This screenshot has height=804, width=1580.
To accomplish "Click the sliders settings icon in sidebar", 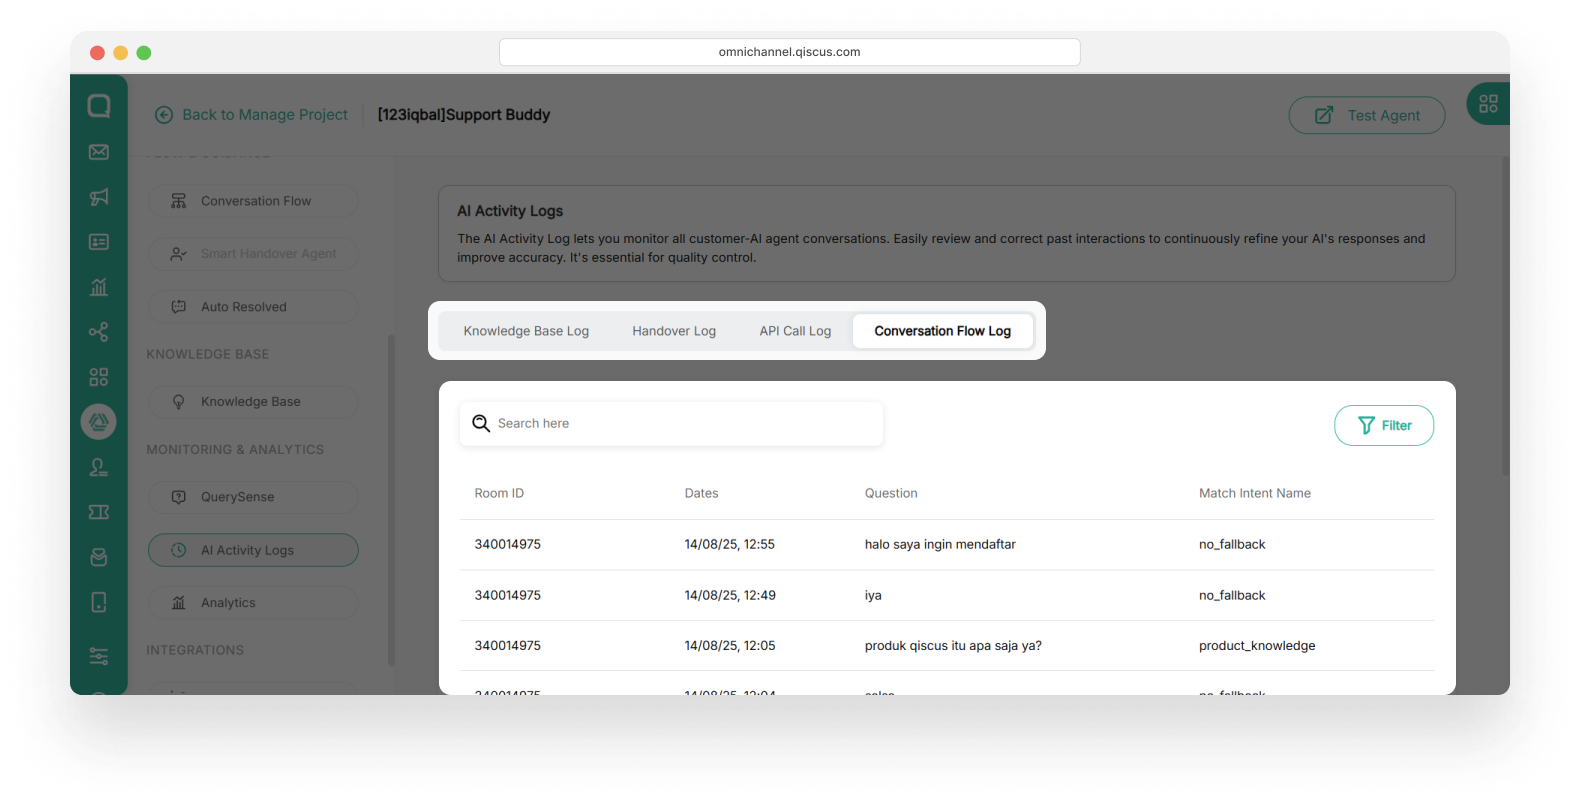I will (x=99, y=656).
